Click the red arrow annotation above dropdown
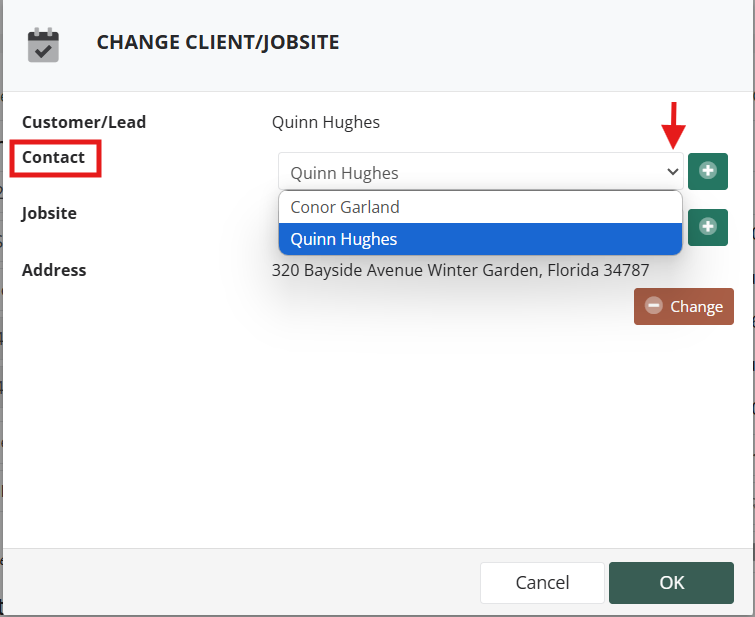Viewport: 755px width, 617px height. [673, 125]
